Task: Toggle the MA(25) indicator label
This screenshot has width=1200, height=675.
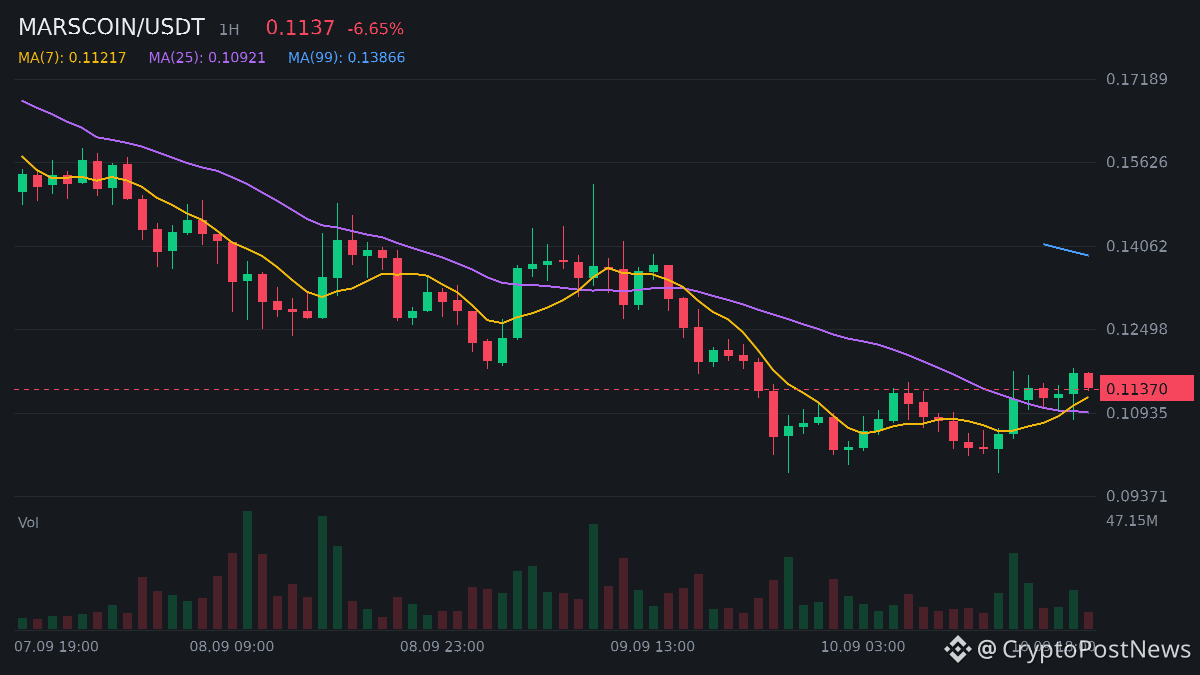Action: (x=207, y=58)
